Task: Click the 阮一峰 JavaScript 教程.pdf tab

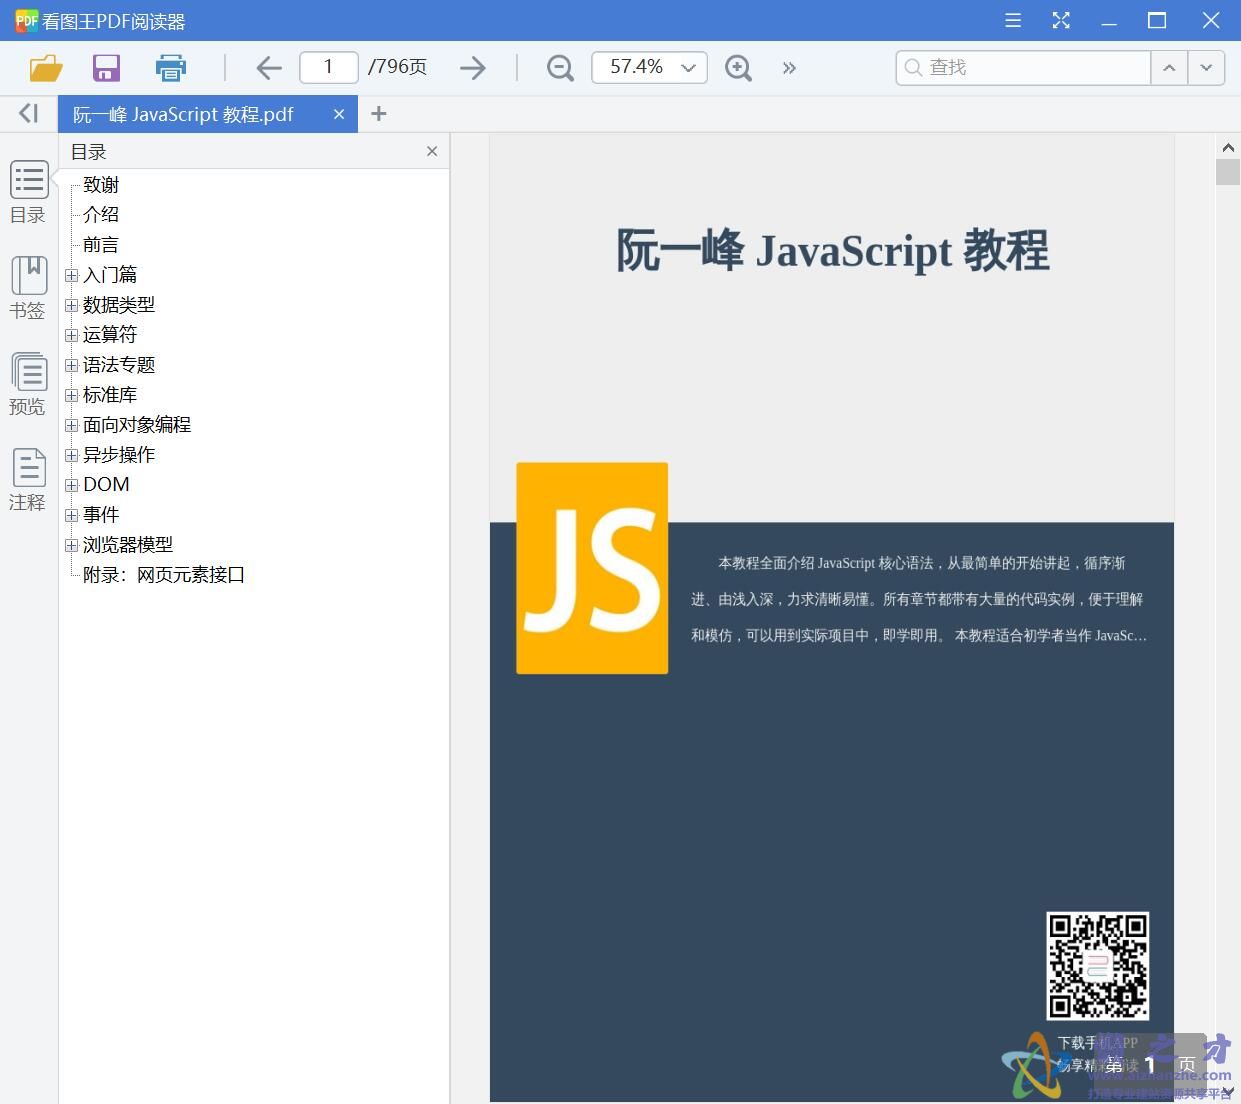Action: coord(180,113)
